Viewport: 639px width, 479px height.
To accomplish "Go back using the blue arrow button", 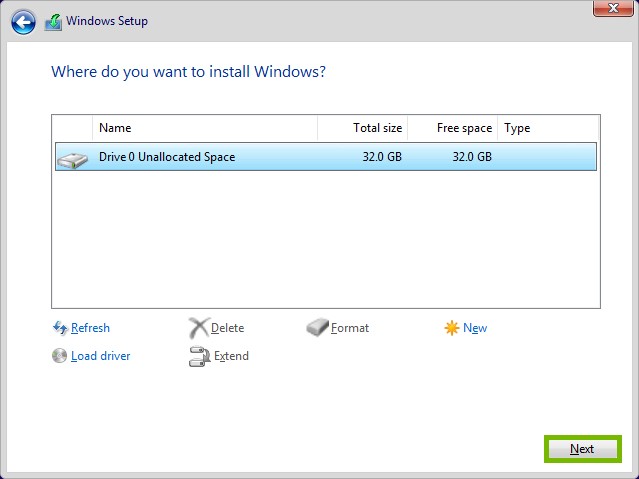I will click(x=23, y=22).
